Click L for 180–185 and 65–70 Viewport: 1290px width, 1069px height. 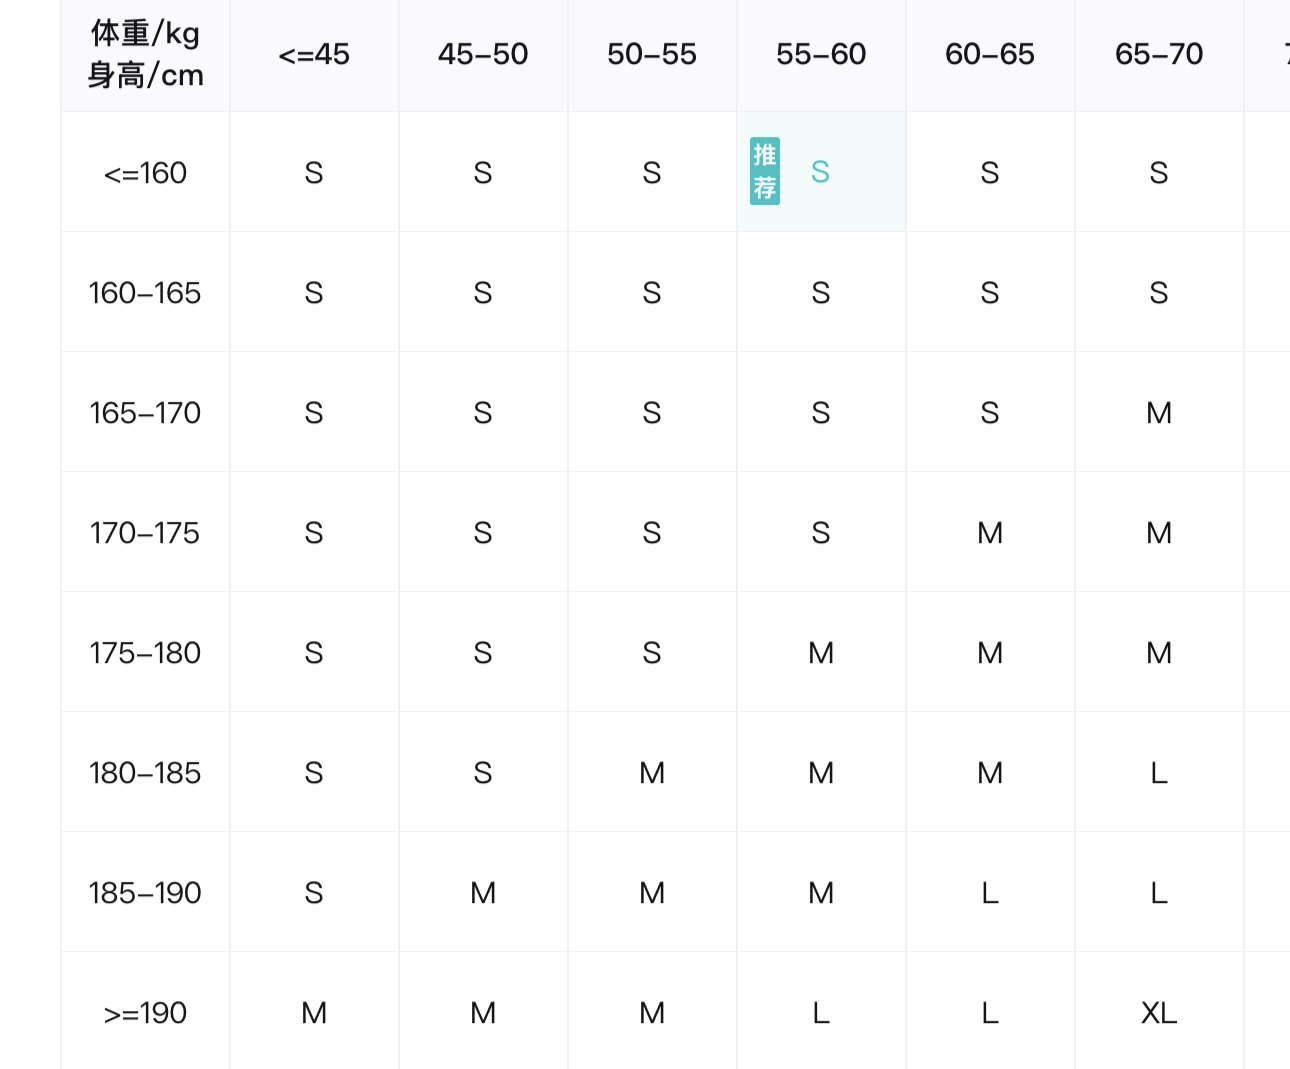[1159, 772]
